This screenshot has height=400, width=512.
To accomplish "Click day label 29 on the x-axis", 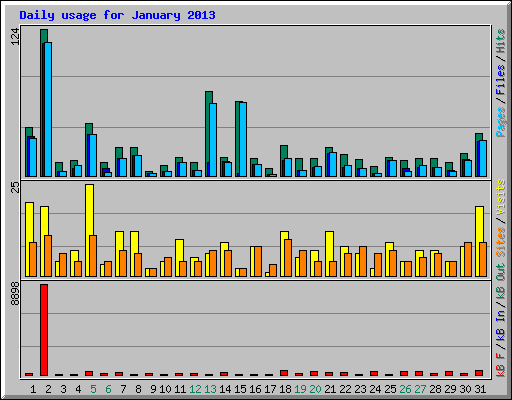I will 450,389.
